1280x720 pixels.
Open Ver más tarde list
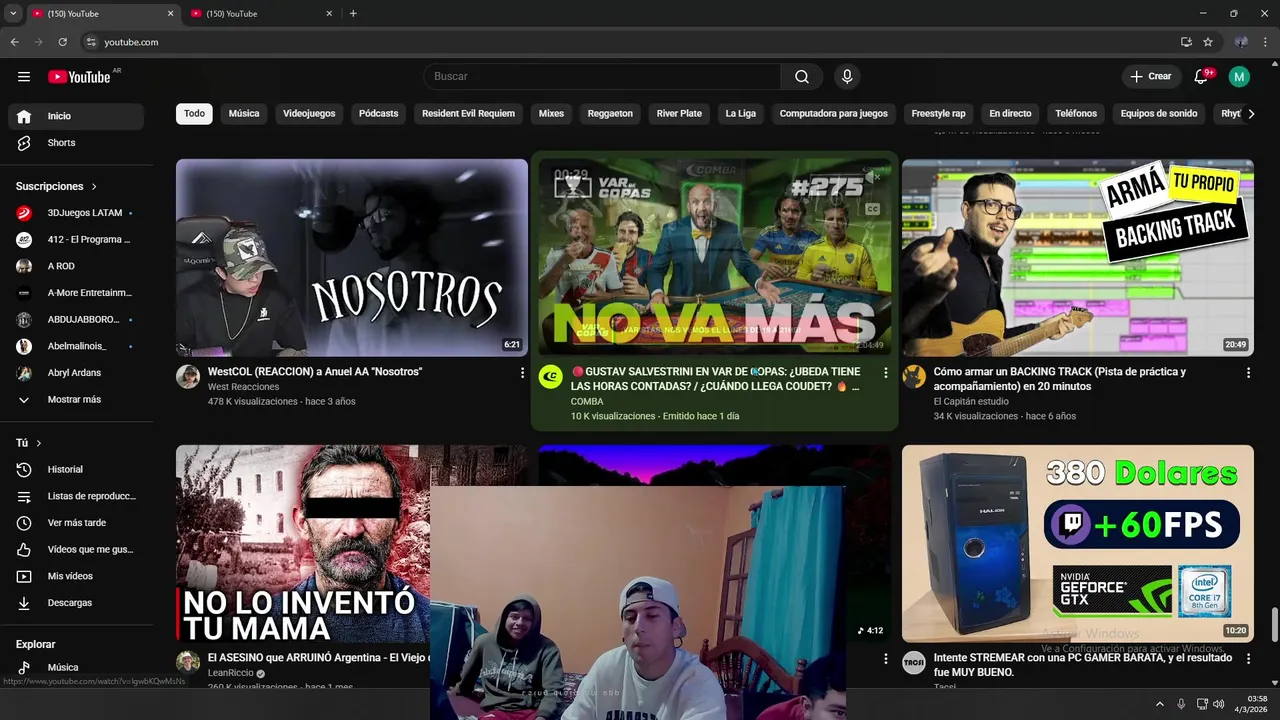point(76,523)
